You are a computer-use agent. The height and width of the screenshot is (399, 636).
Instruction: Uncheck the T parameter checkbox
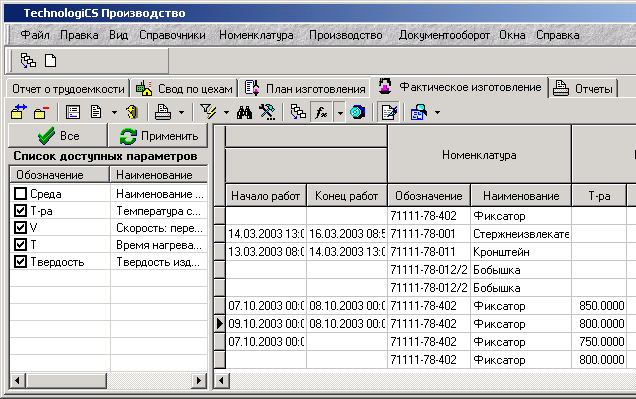click(20, 245)
